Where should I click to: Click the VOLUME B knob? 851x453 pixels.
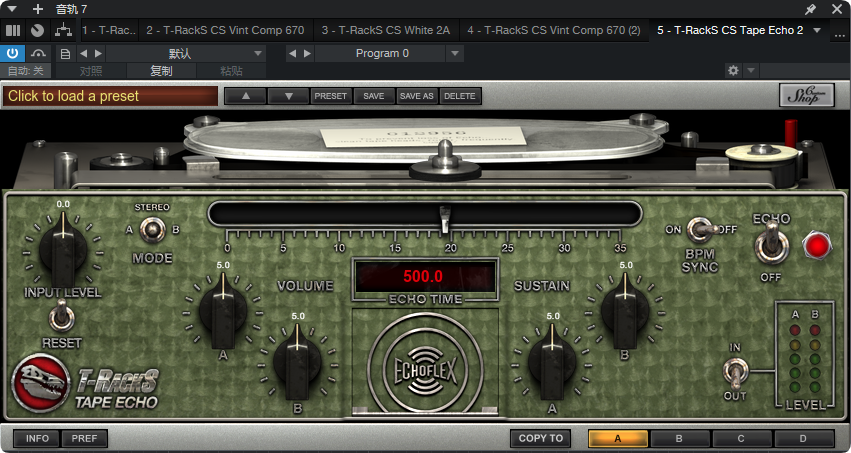(297, 362)
